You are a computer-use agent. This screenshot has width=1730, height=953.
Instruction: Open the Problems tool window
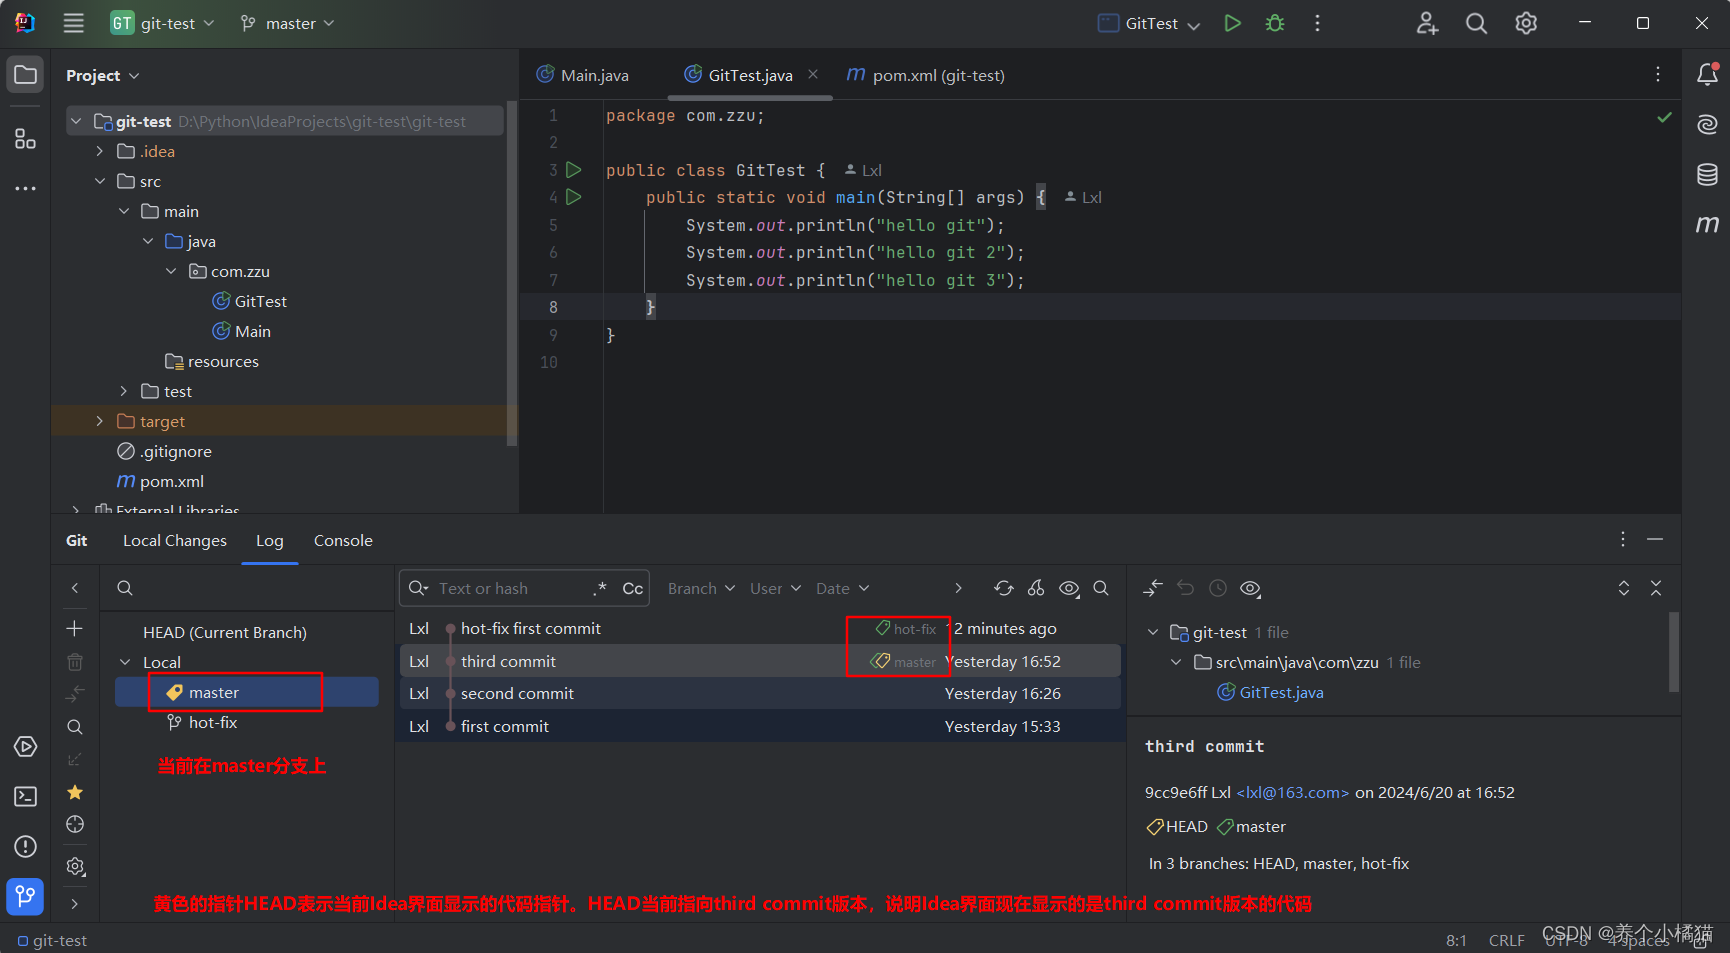(x=26, y=846)
